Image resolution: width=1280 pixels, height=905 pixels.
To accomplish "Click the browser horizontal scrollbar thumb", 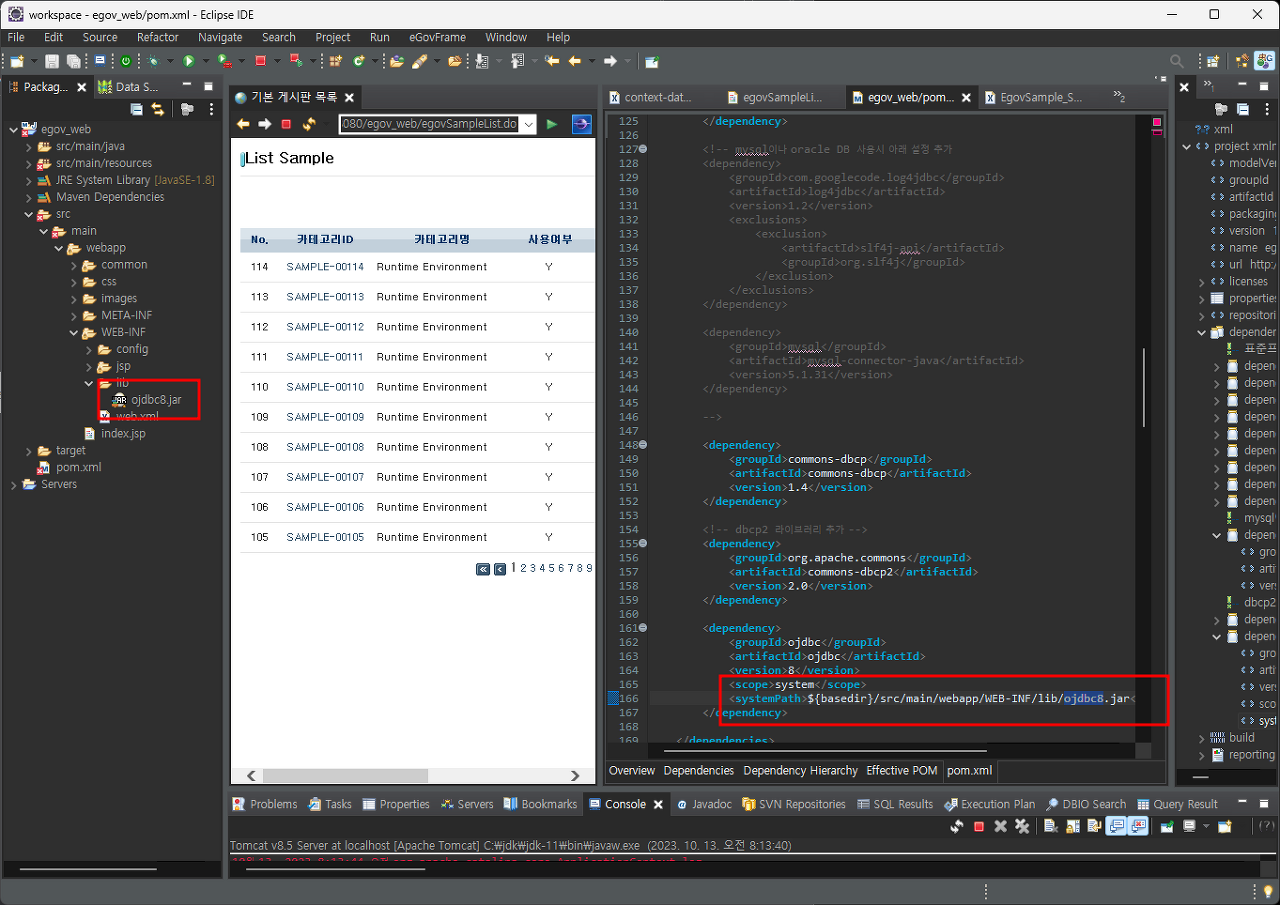I will click(x=345, y=776).
